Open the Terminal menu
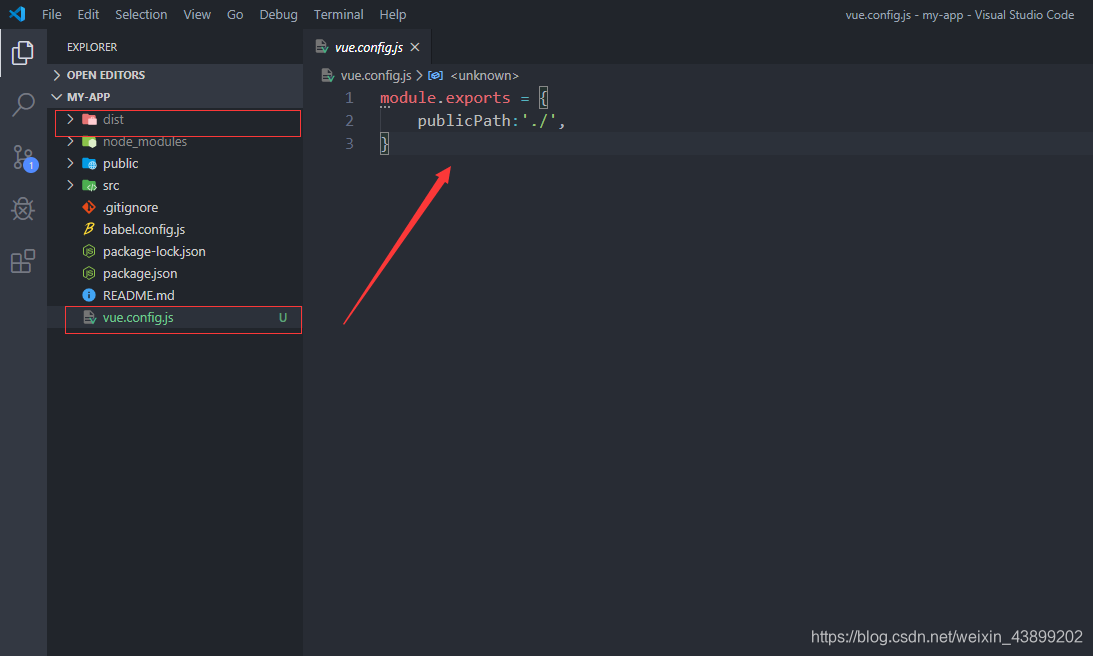The image size is (1093, 656). pyautogui.click(x=338, y=14)
